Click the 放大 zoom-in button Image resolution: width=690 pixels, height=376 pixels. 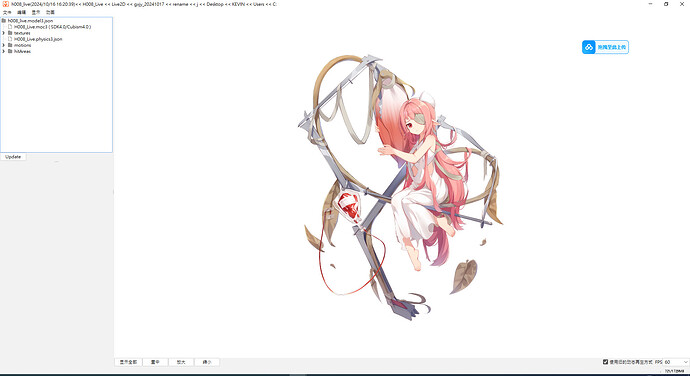(181, 362)
